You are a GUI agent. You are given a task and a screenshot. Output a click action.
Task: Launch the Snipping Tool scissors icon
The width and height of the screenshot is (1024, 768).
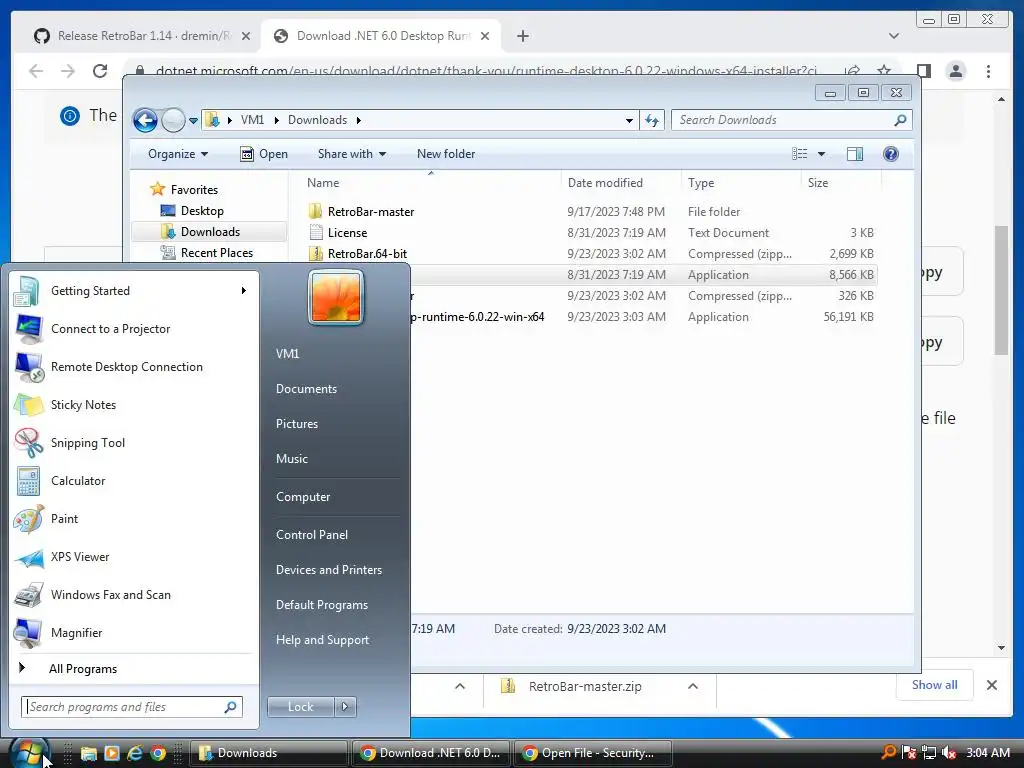28,443
